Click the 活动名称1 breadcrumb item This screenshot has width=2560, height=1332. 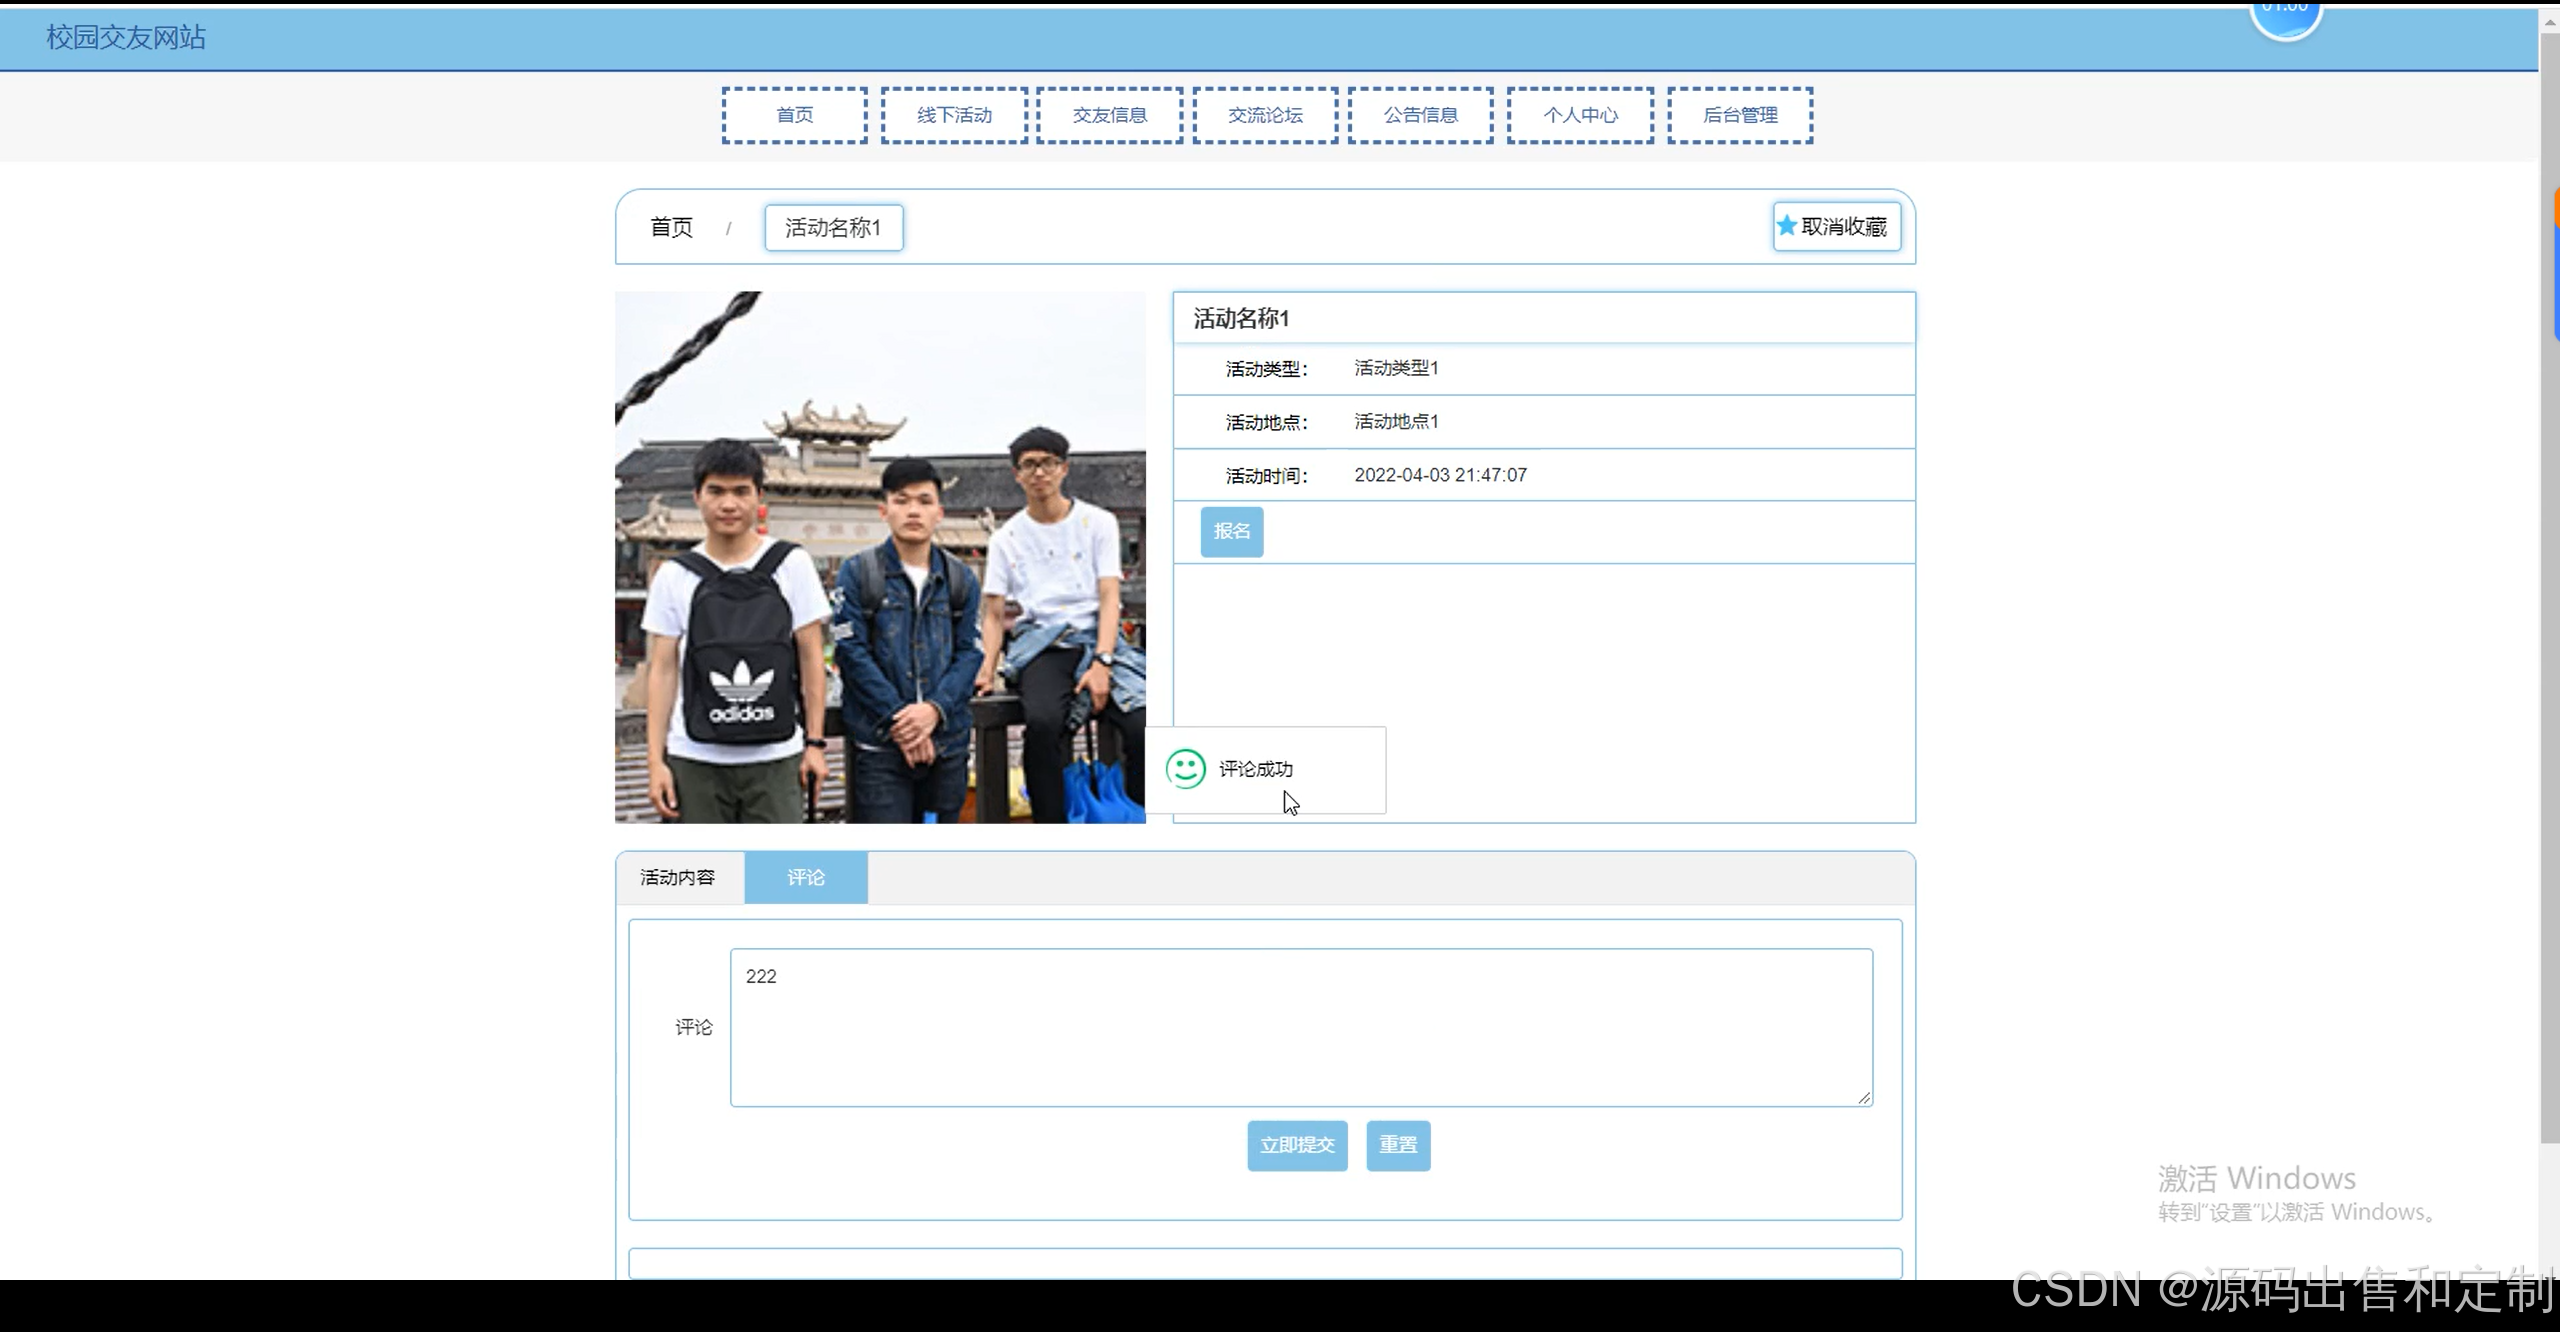pyautogui.click(x=833, y=228)
